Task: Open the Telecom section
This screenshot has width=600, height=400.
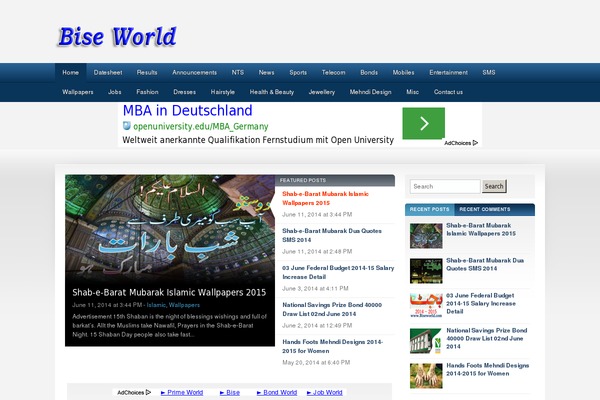Action: [x=333, y=72]
